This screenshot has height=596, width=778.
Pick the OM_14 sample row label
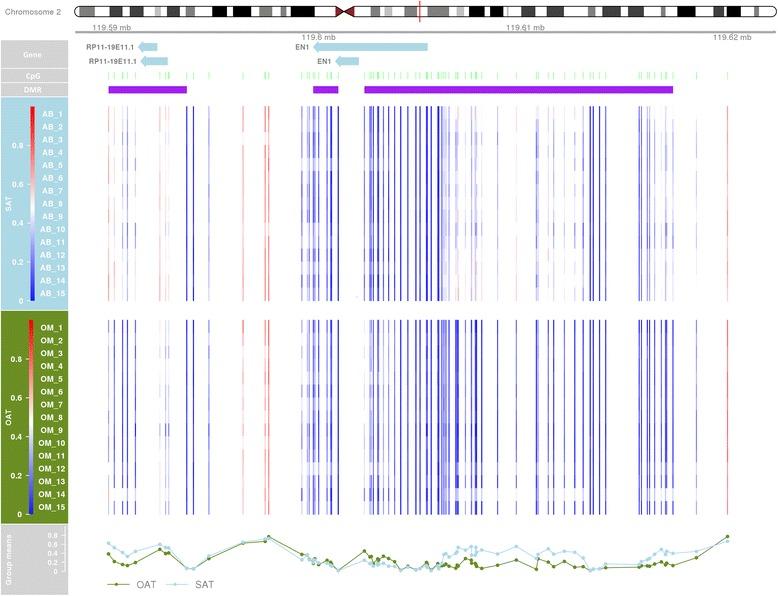pyautogui.click(x=52, y=494)
